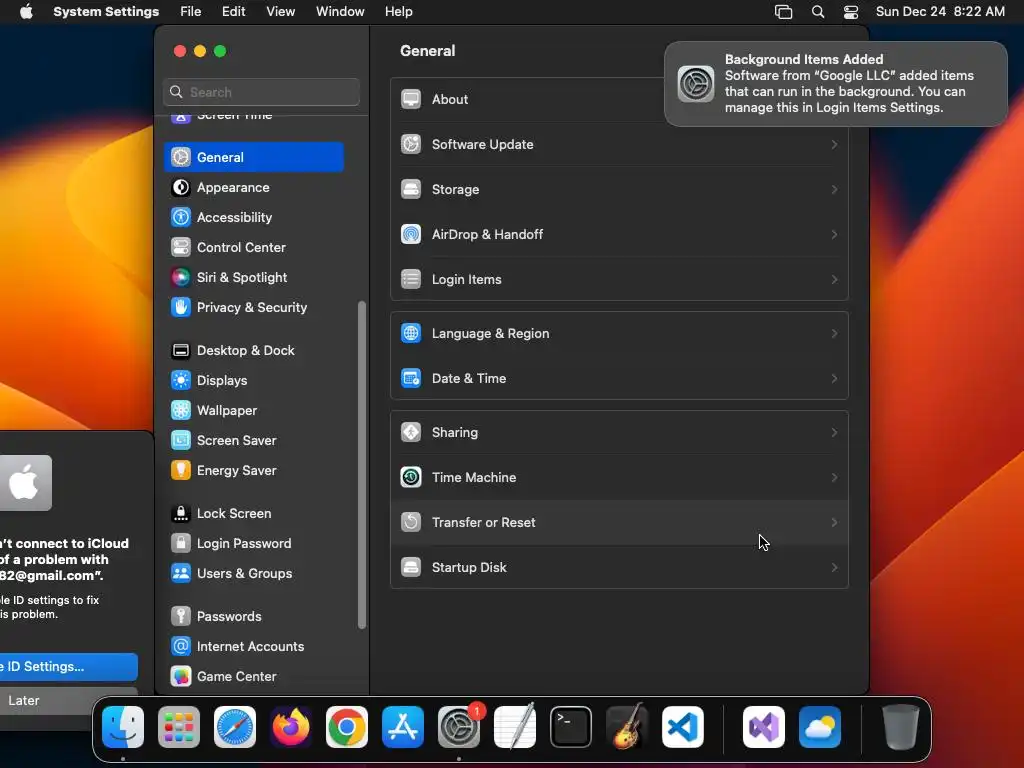Open the Help menu
Image resolution: width=1024 pixels, height=768 pixels.
[398, 12]
